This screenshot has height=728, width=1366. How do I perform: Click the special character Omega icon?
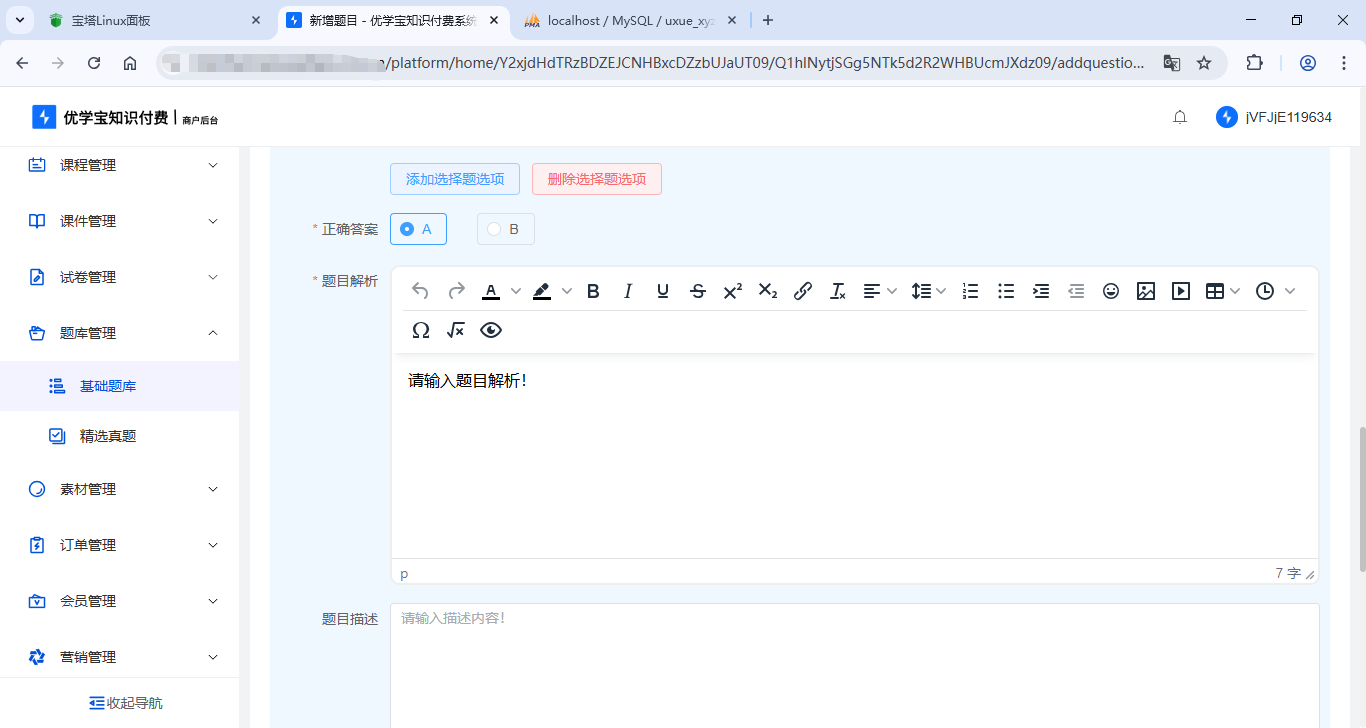[421, 331]
